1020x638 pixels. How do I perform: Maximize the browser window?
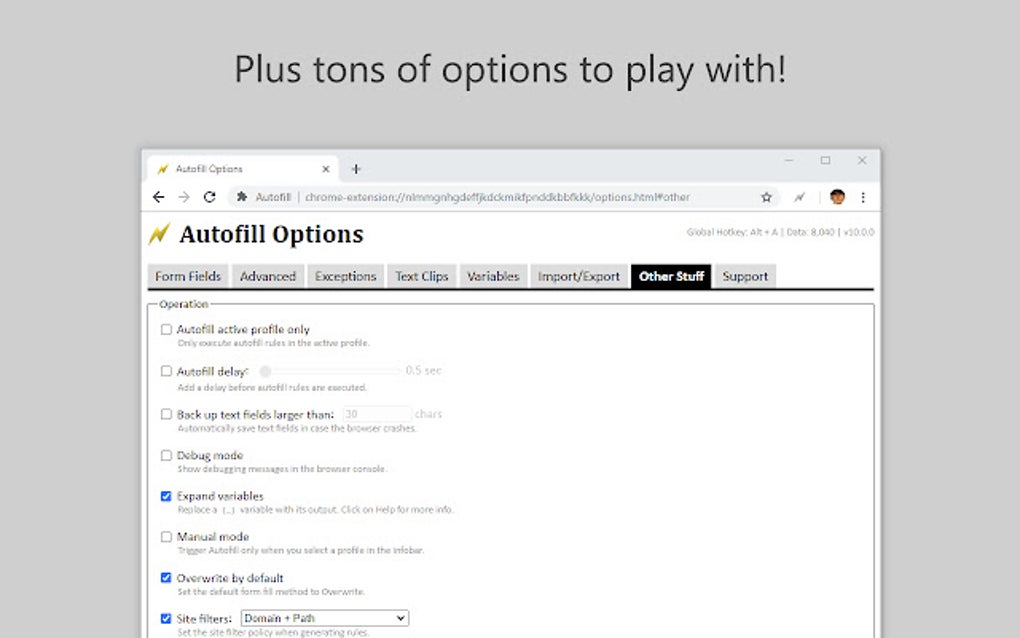tap(825, 160)
